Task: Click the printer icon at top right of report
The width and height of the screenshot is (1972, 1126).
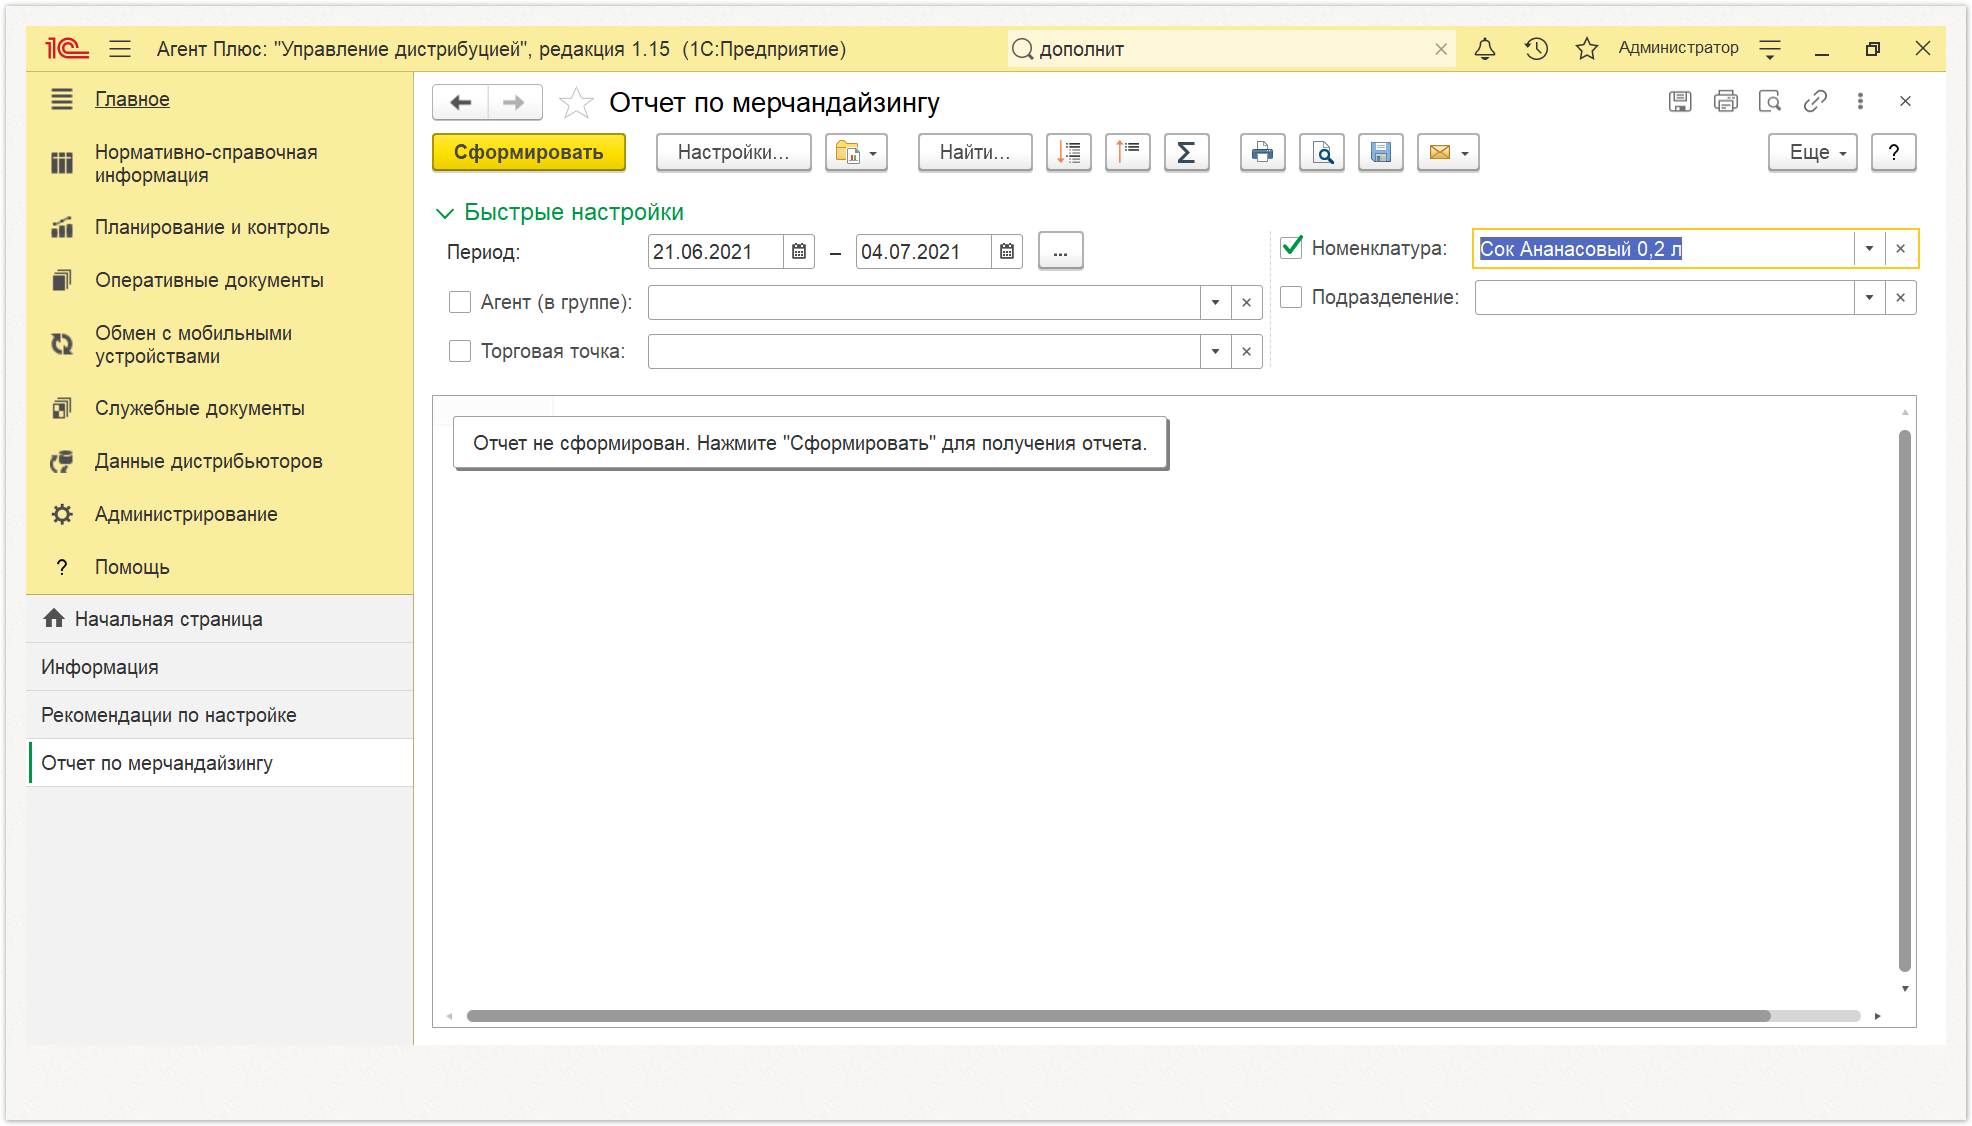Action: 1725,101
